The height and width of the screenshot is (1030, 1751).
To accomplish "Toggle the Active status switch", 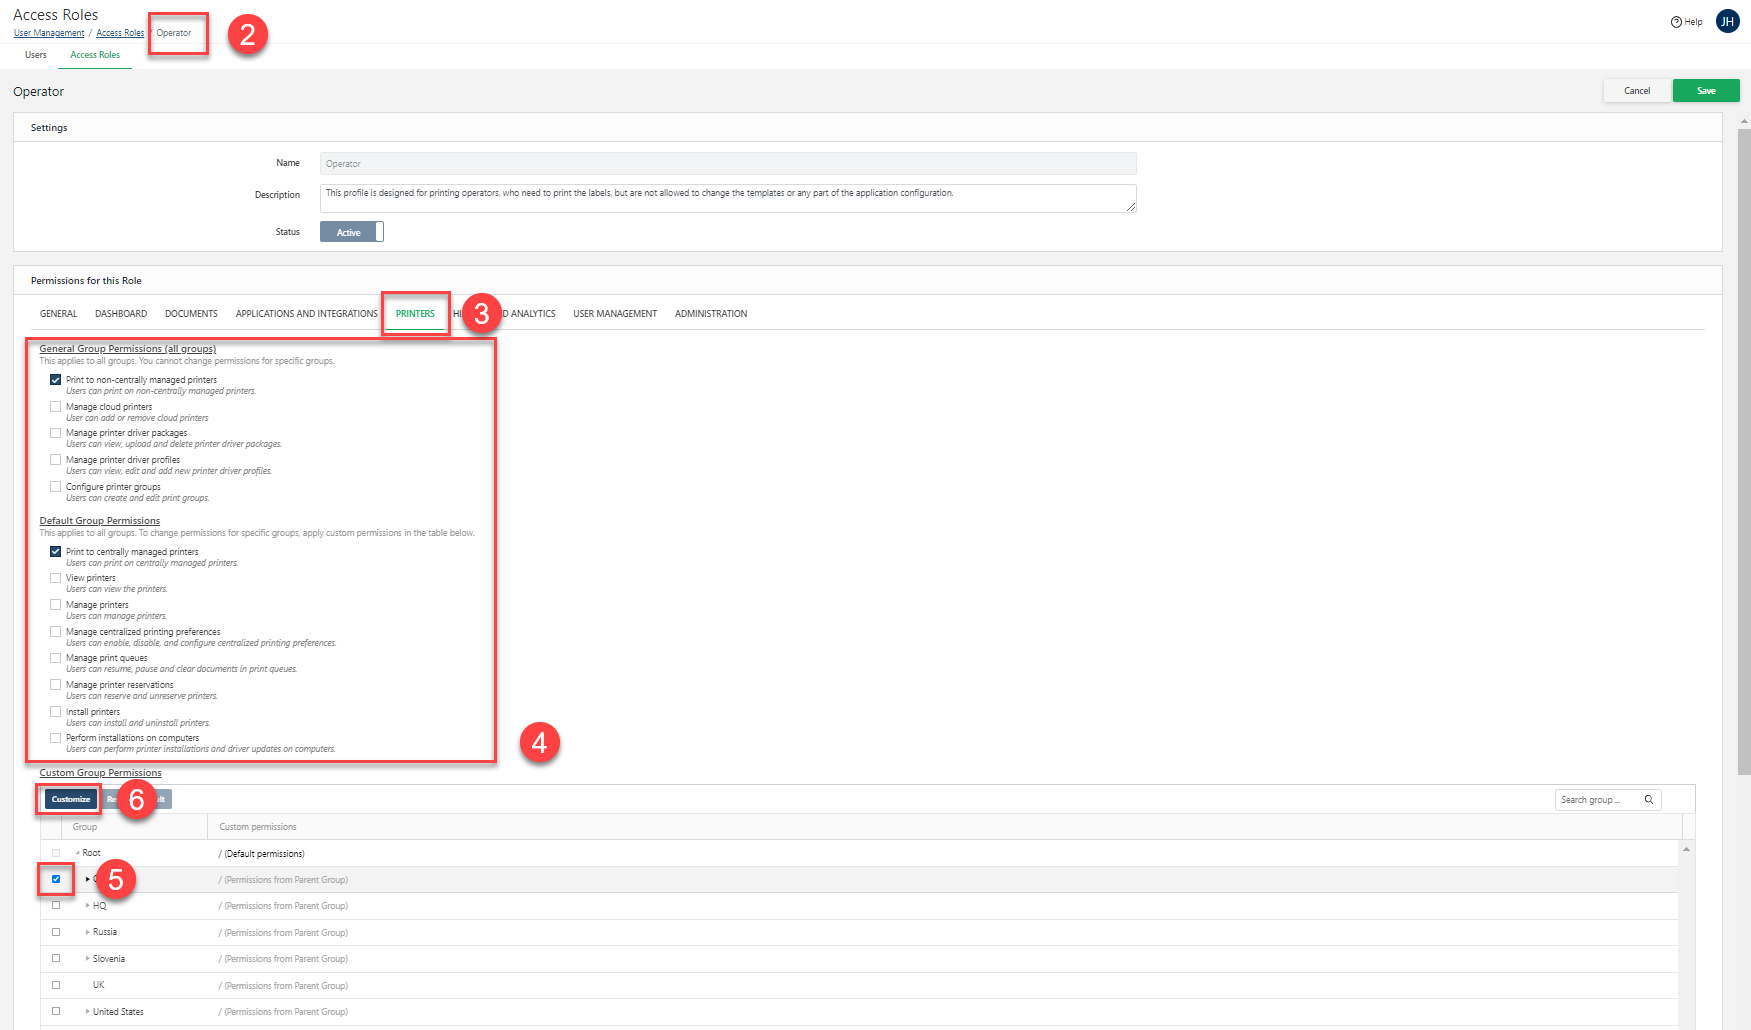I will coord(351,232).
